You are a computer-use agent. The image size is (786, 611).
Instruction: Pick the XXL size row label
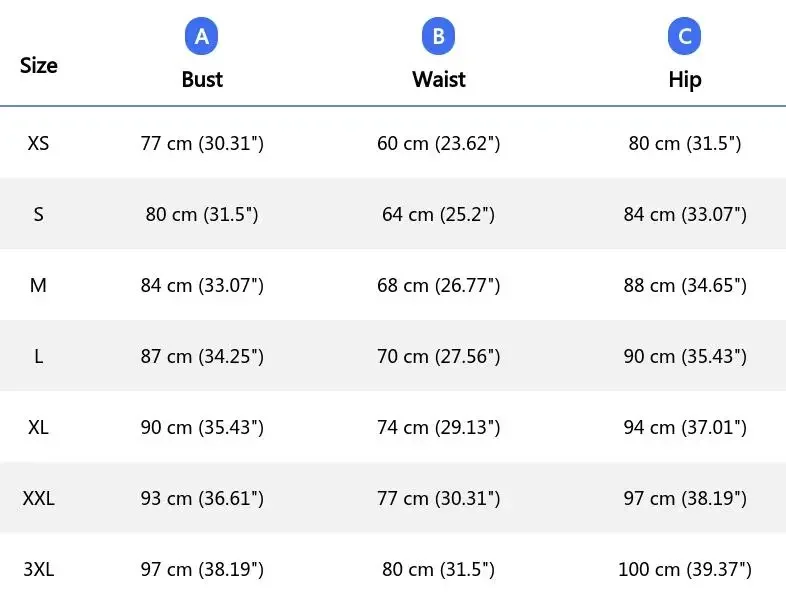pyautogui.click(x=39, y=498)
